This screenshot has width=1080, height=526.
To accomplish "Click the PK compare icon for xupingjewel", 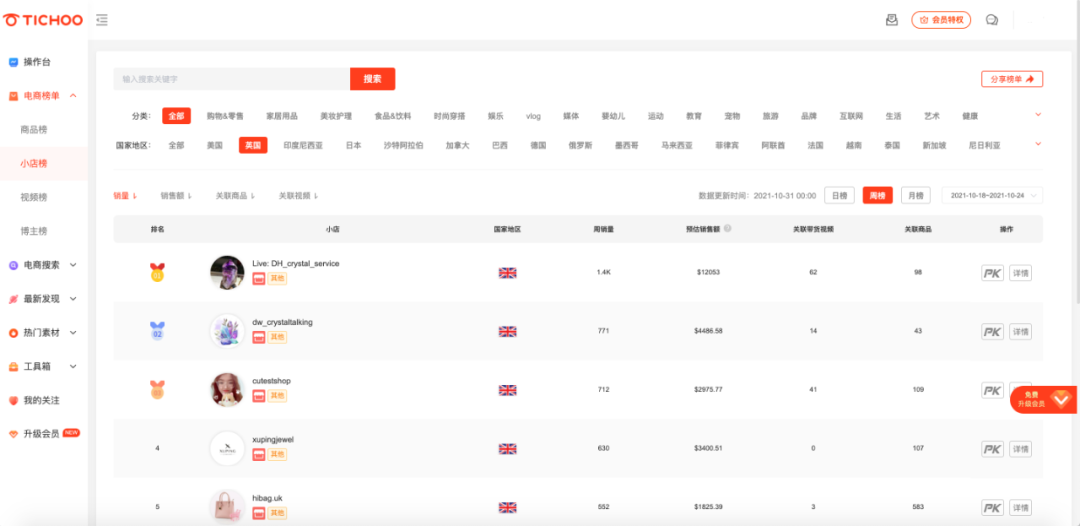I will 992,449.
